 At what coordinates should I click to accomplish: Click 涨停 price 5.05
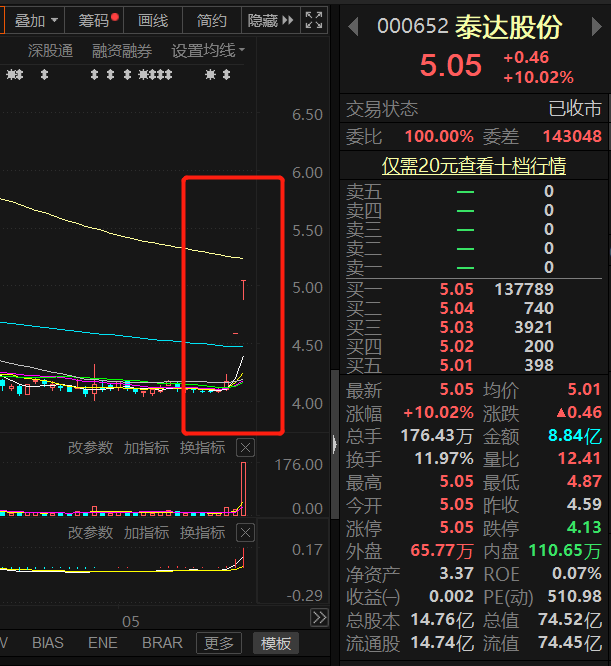click(x=456, y=528)
